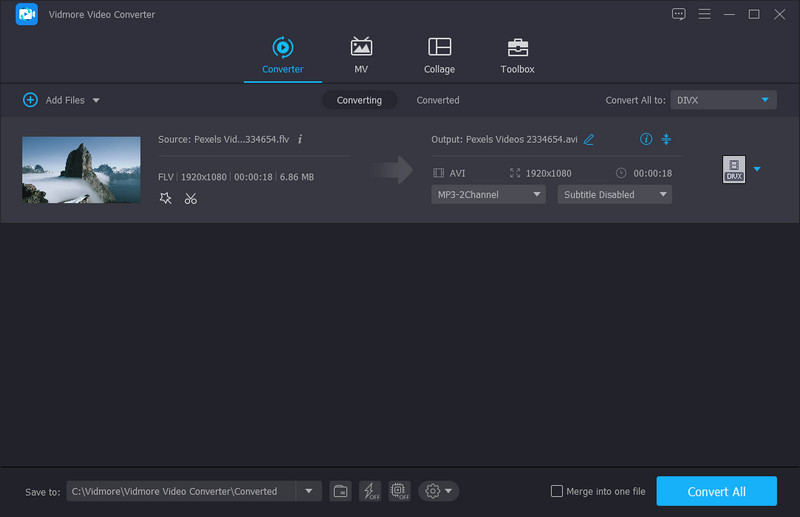This screenshot has height=517, width=800.
Task: Click the output media info icon
Action: coord(646,139)
